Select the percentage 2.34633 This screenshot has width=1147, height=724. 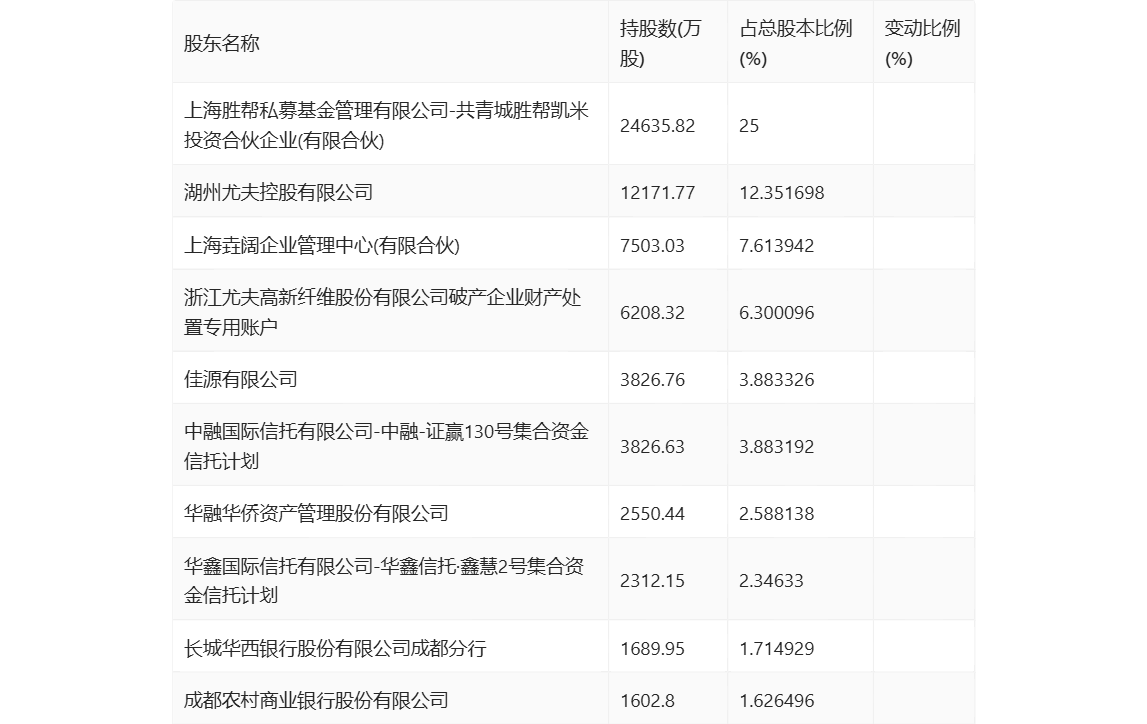pos(771,581)
